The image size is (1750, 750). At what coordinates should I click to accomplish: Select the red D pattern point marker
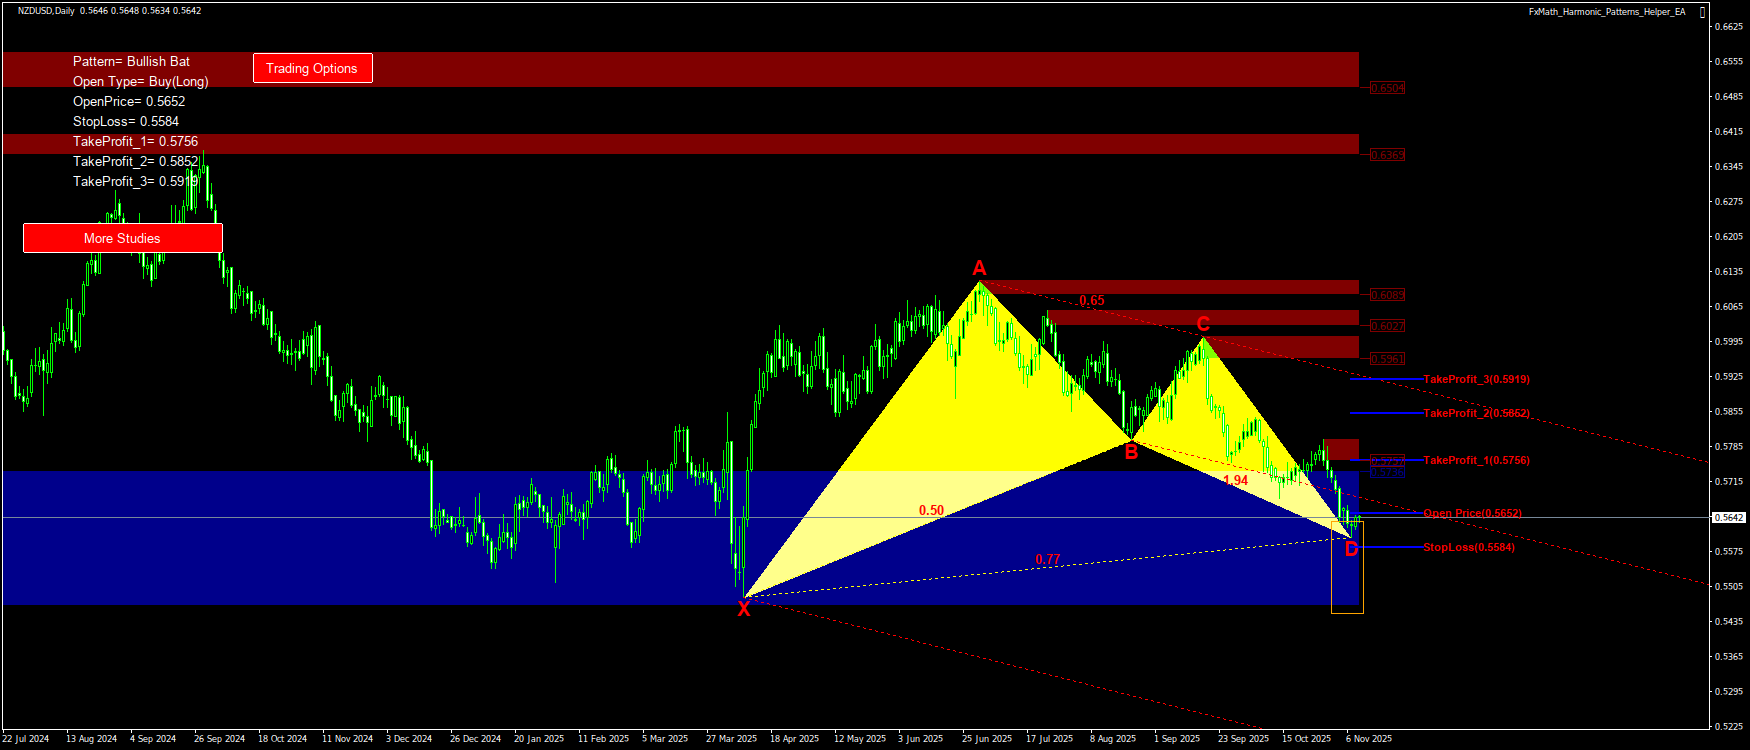[x=1351, y=549]
